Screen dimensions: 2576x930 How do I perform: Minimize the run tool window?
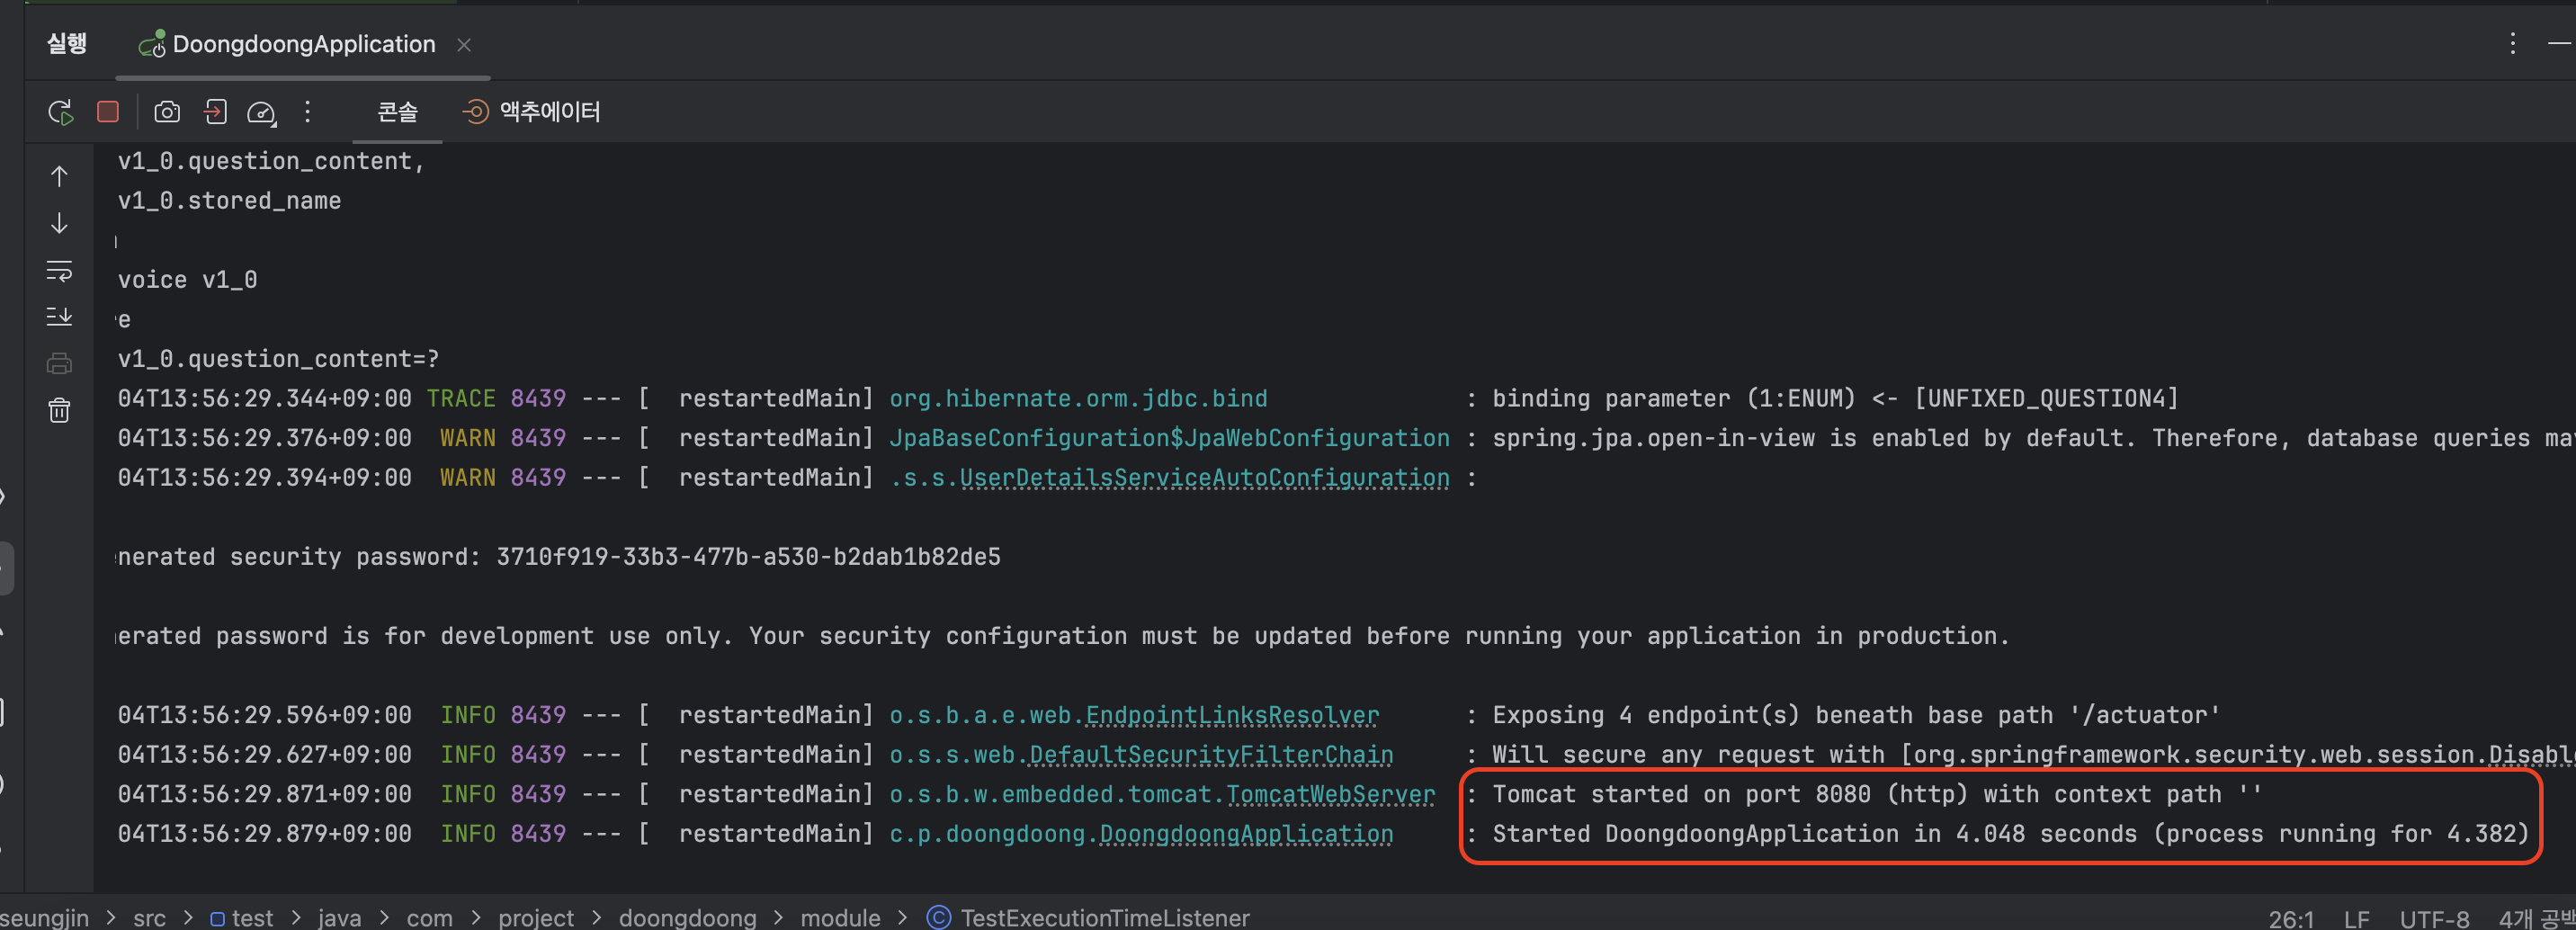pos(2560,43)
